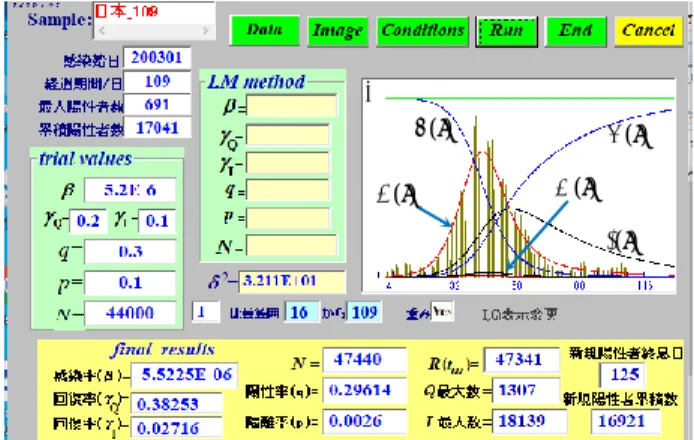The height and width of the screenshot is (440, 694).
Task: Click LM method p output field
Action: pos(288,218)
